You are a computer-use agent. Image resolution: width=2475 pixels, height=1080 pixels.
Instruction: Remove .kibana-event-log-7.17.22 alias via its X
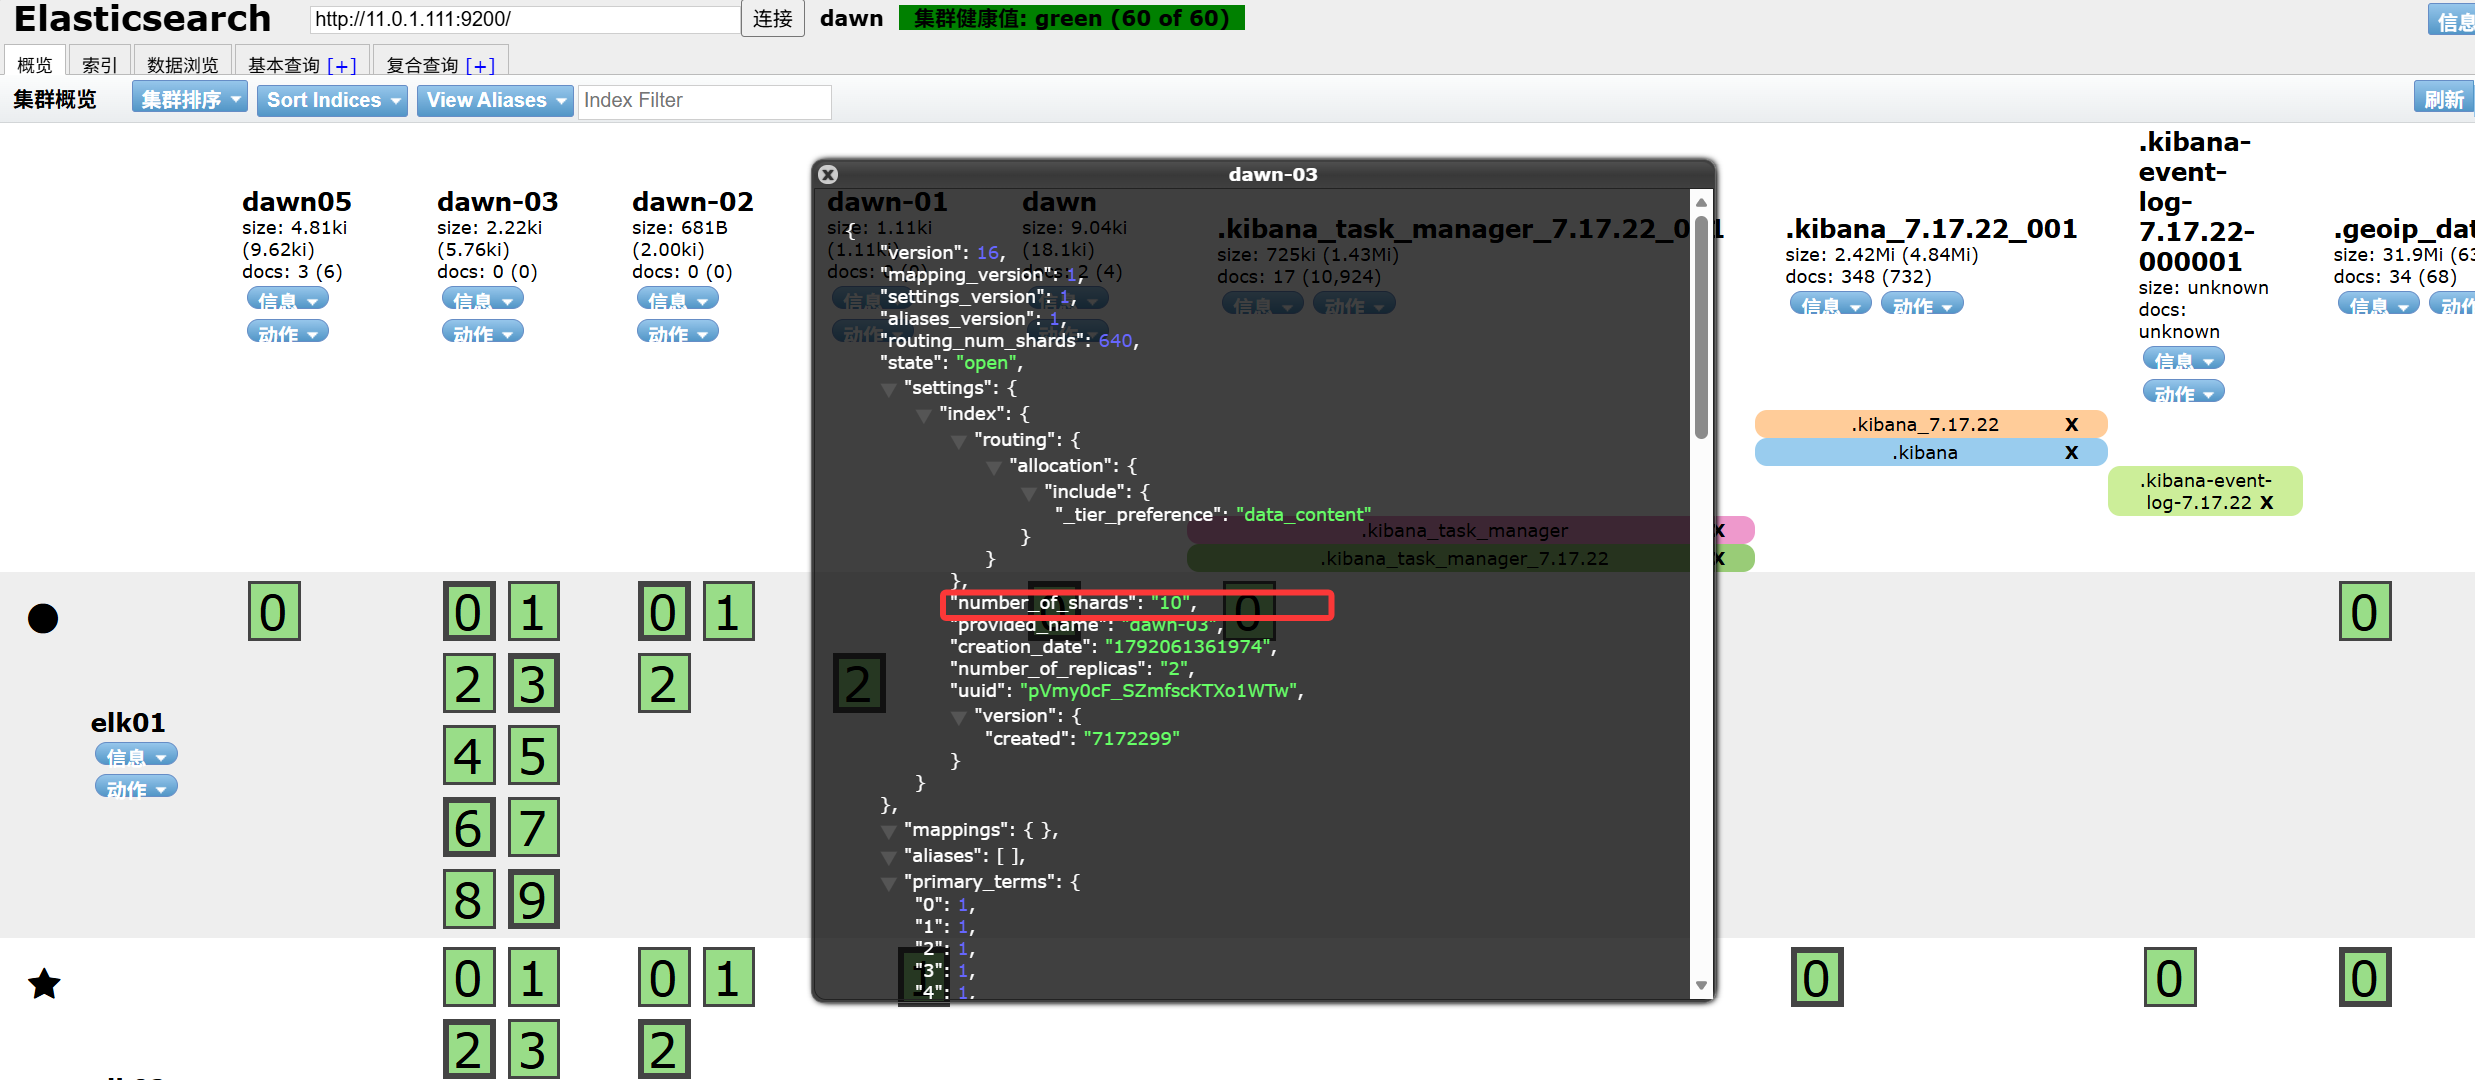(x=2267, y=502)
